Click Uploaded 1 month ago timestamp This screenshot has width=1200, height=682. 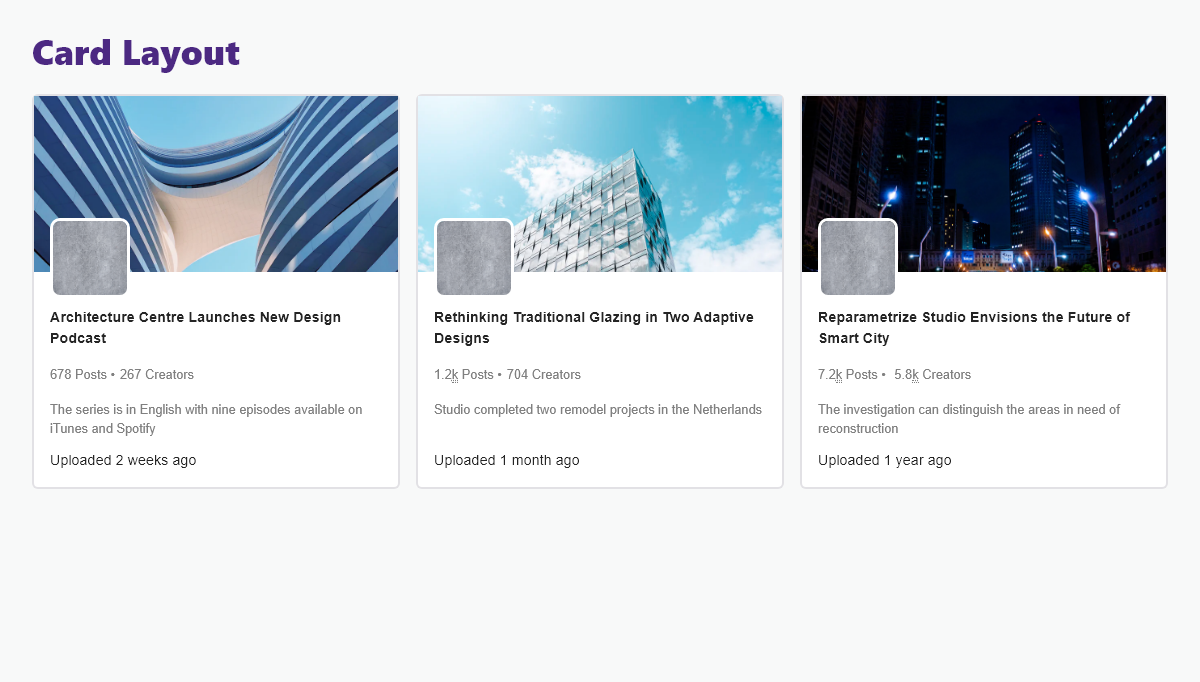tap(507, 460)
